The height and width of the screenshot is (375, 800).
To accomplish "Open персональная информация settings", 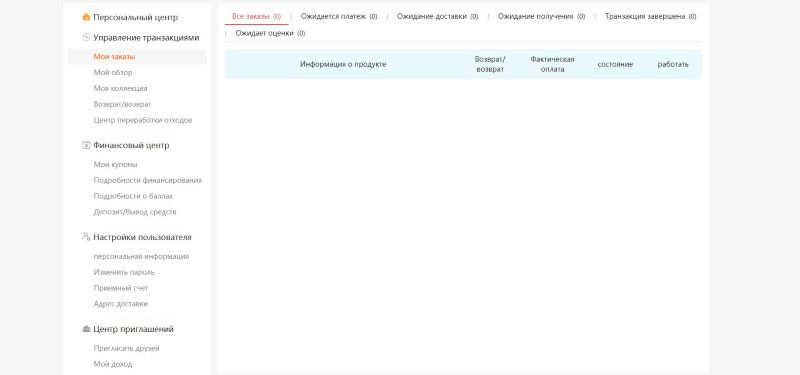I will [141, 256].
